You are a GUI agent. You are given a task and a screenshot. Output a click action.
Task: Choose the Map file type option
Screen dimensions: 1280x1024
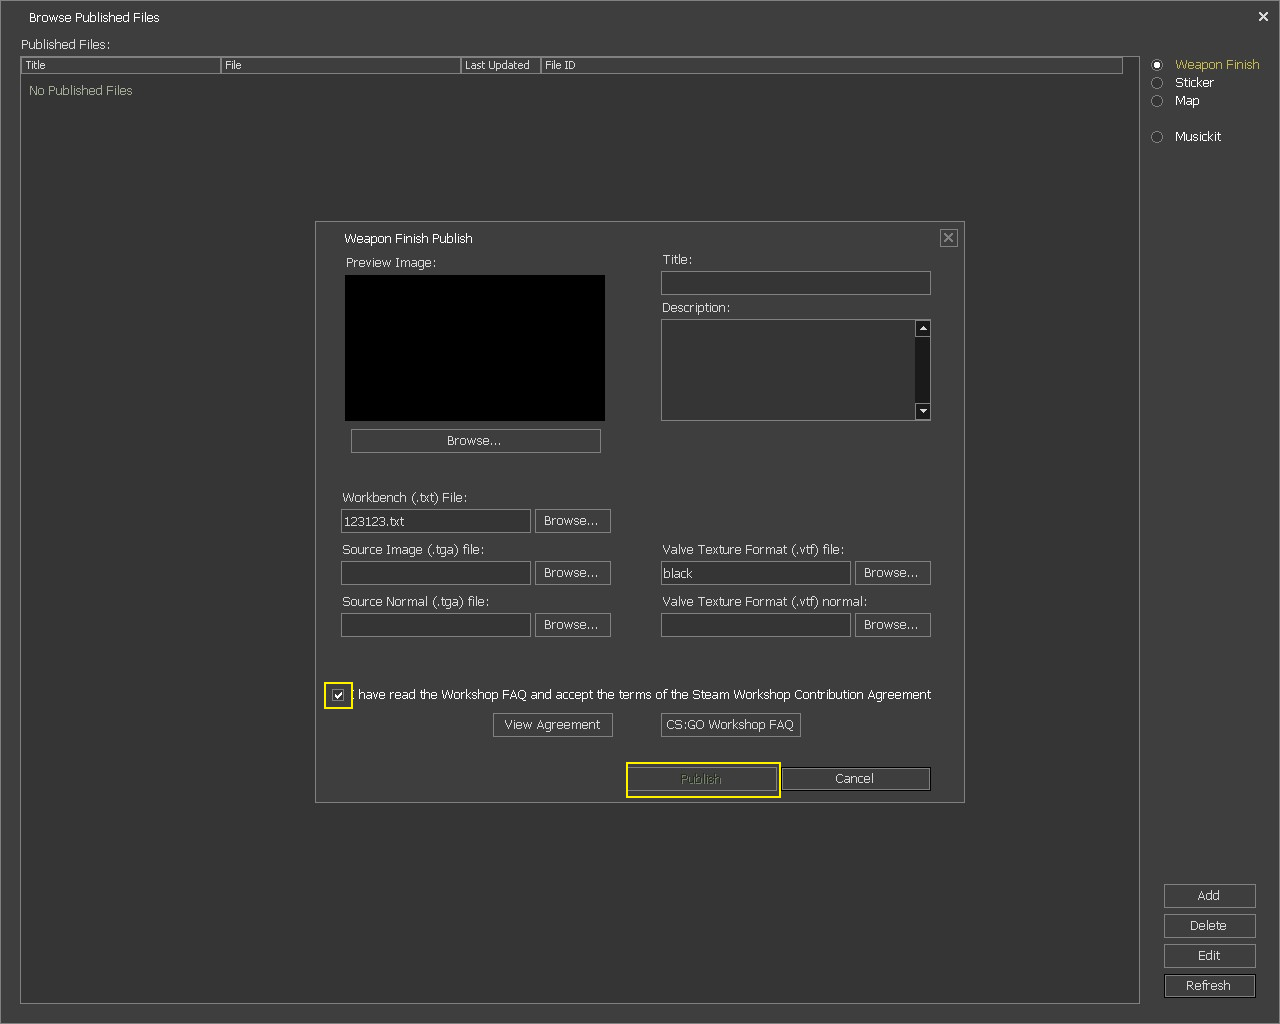1157,101
